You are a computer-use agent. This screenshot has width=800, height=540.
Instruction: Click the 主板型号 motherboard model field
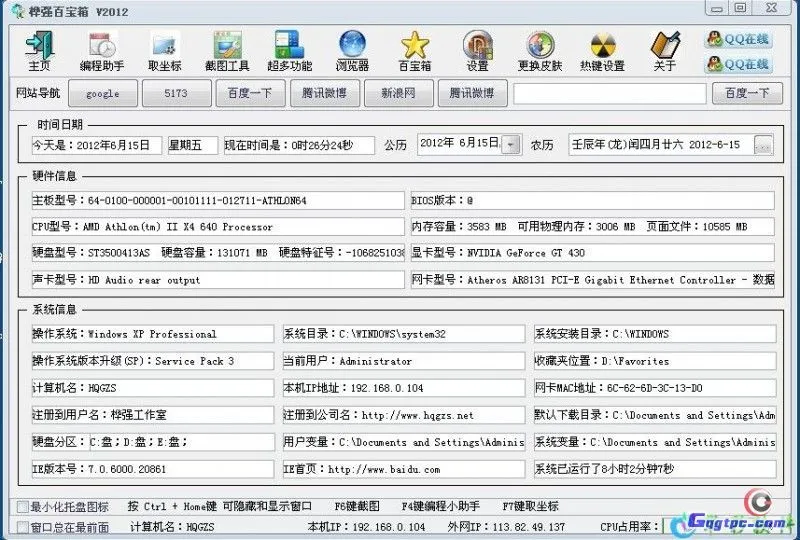click(x=218, y=200)
